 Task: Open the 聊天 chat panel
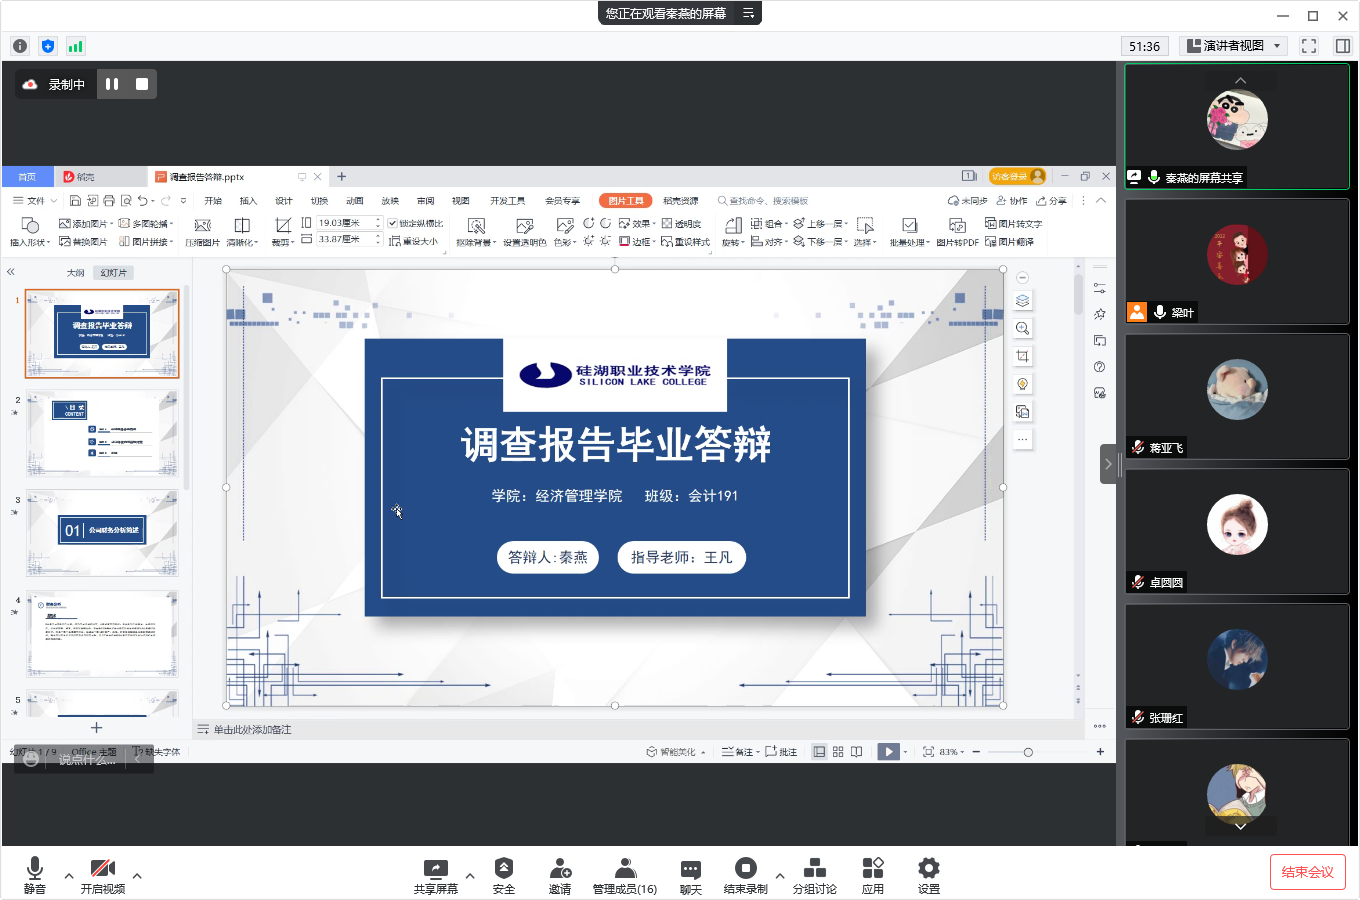[x=689, y=872]
